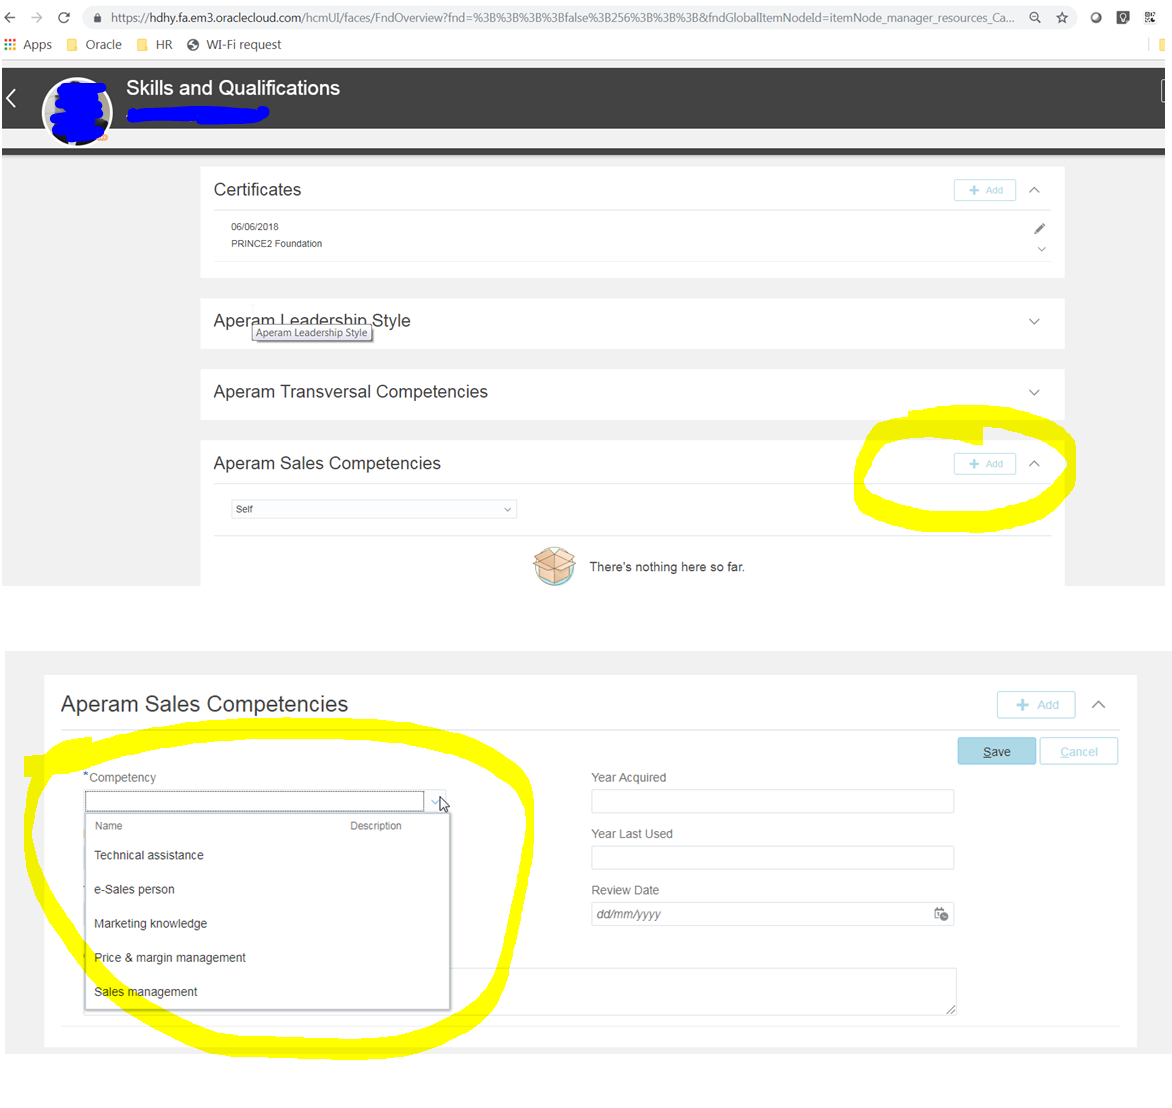
Task: Click Add in upper Sales Competencies section
Action: 984,464
